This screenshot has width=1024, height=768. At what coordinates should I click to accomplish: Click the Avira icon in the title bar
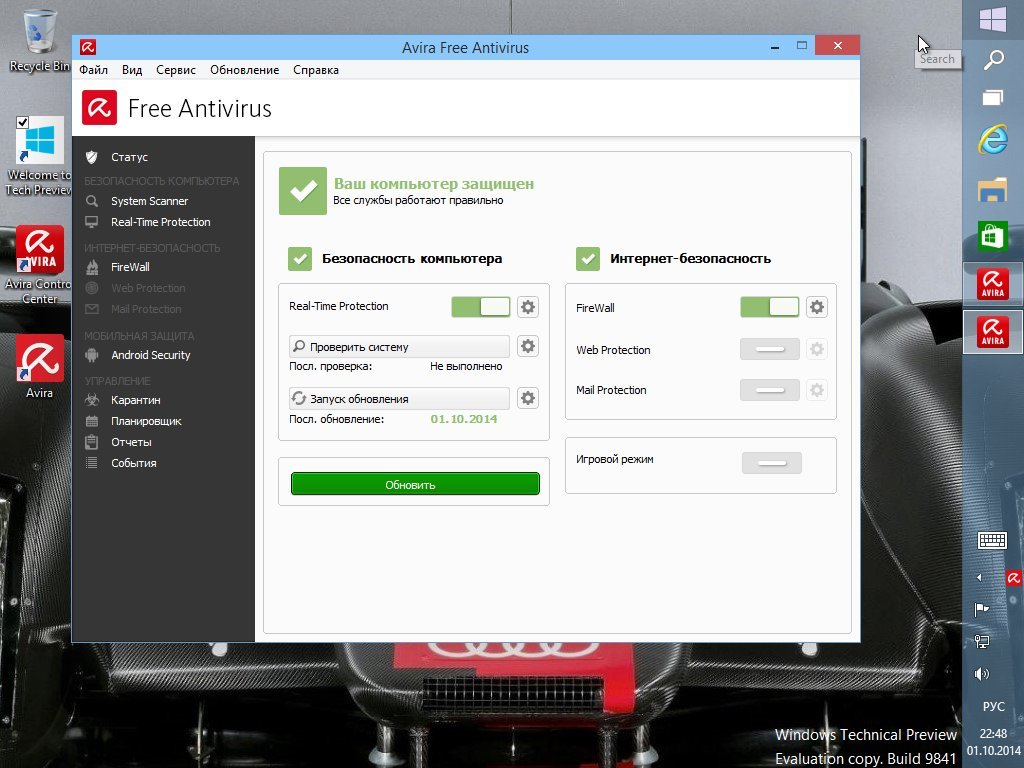click(x=88, y=47)
